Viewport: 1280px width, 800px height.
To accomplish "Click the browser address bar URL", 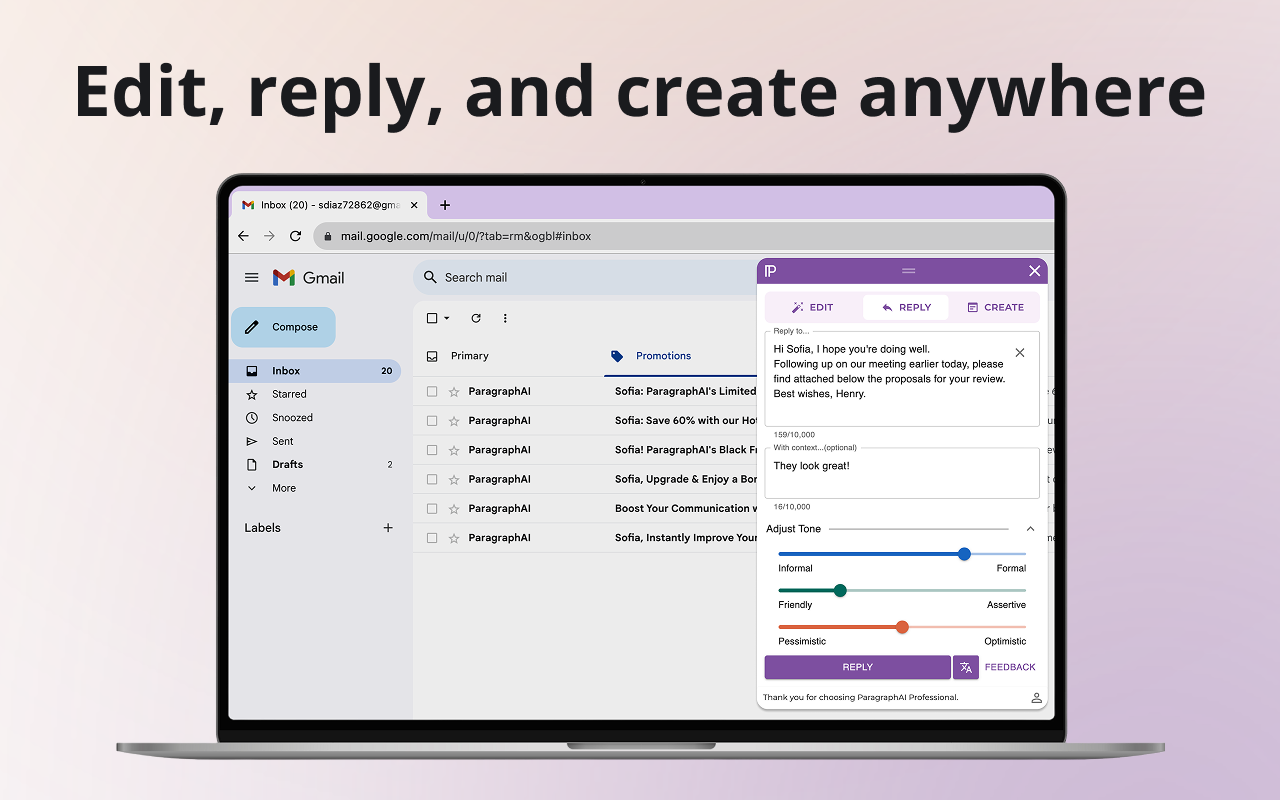I will [x=466, y=236].
